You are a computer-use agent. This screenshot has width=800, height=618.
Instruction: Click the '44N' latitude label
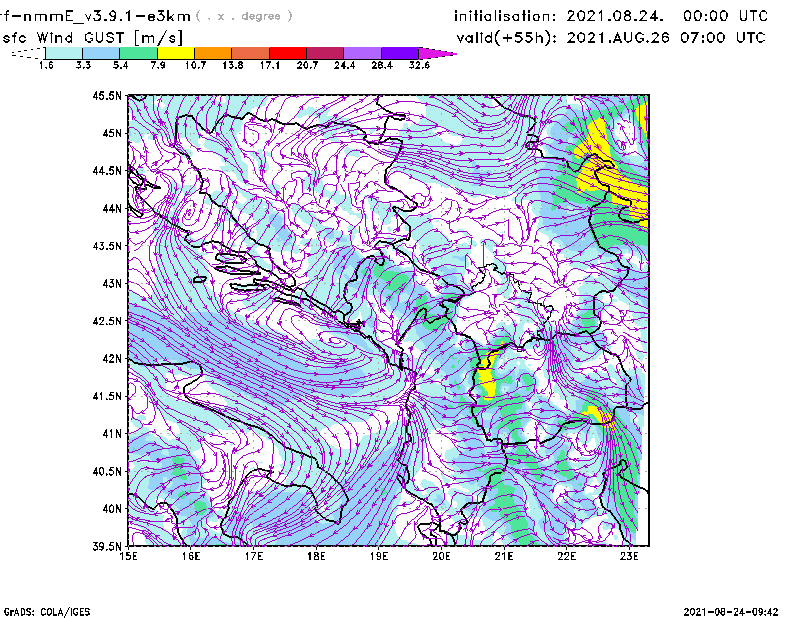coord(112,208)
